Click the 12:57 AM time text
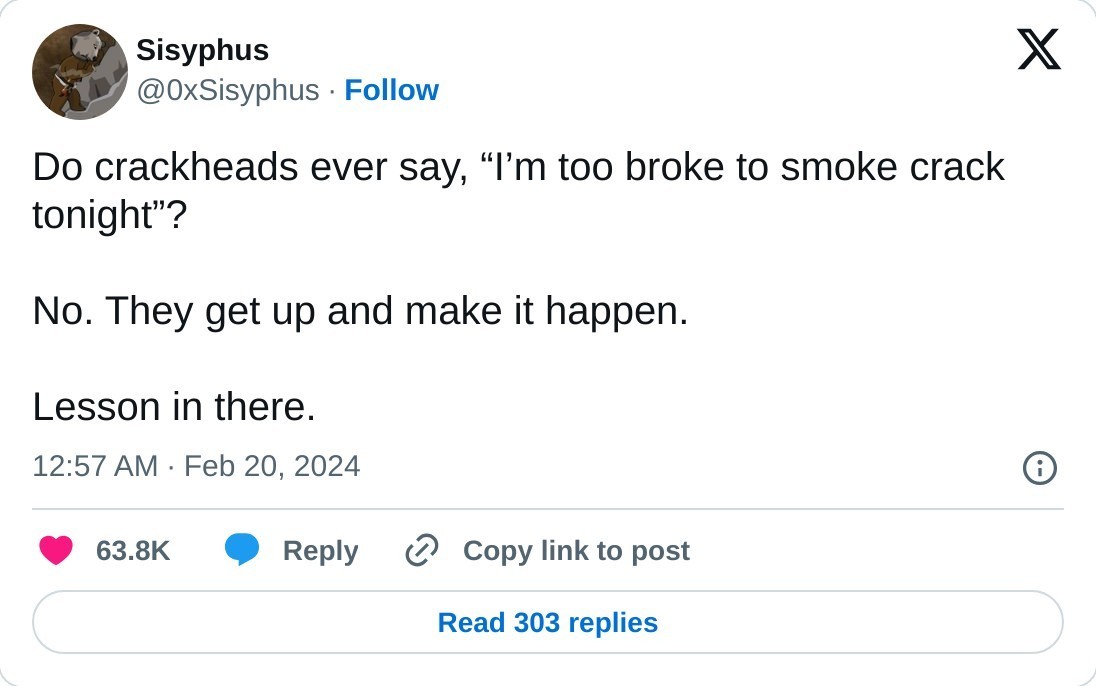The image size is (1096, 686). 95,466
